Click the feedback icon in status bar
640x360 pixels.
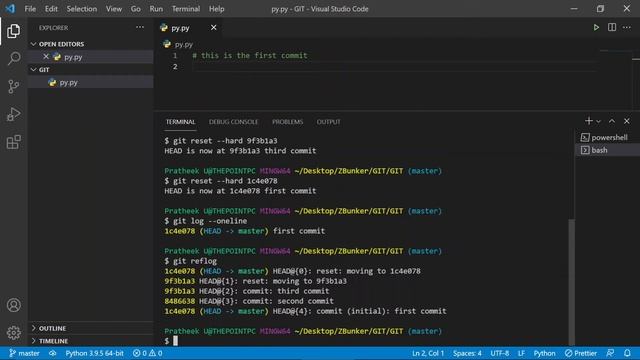pos(610,353)
